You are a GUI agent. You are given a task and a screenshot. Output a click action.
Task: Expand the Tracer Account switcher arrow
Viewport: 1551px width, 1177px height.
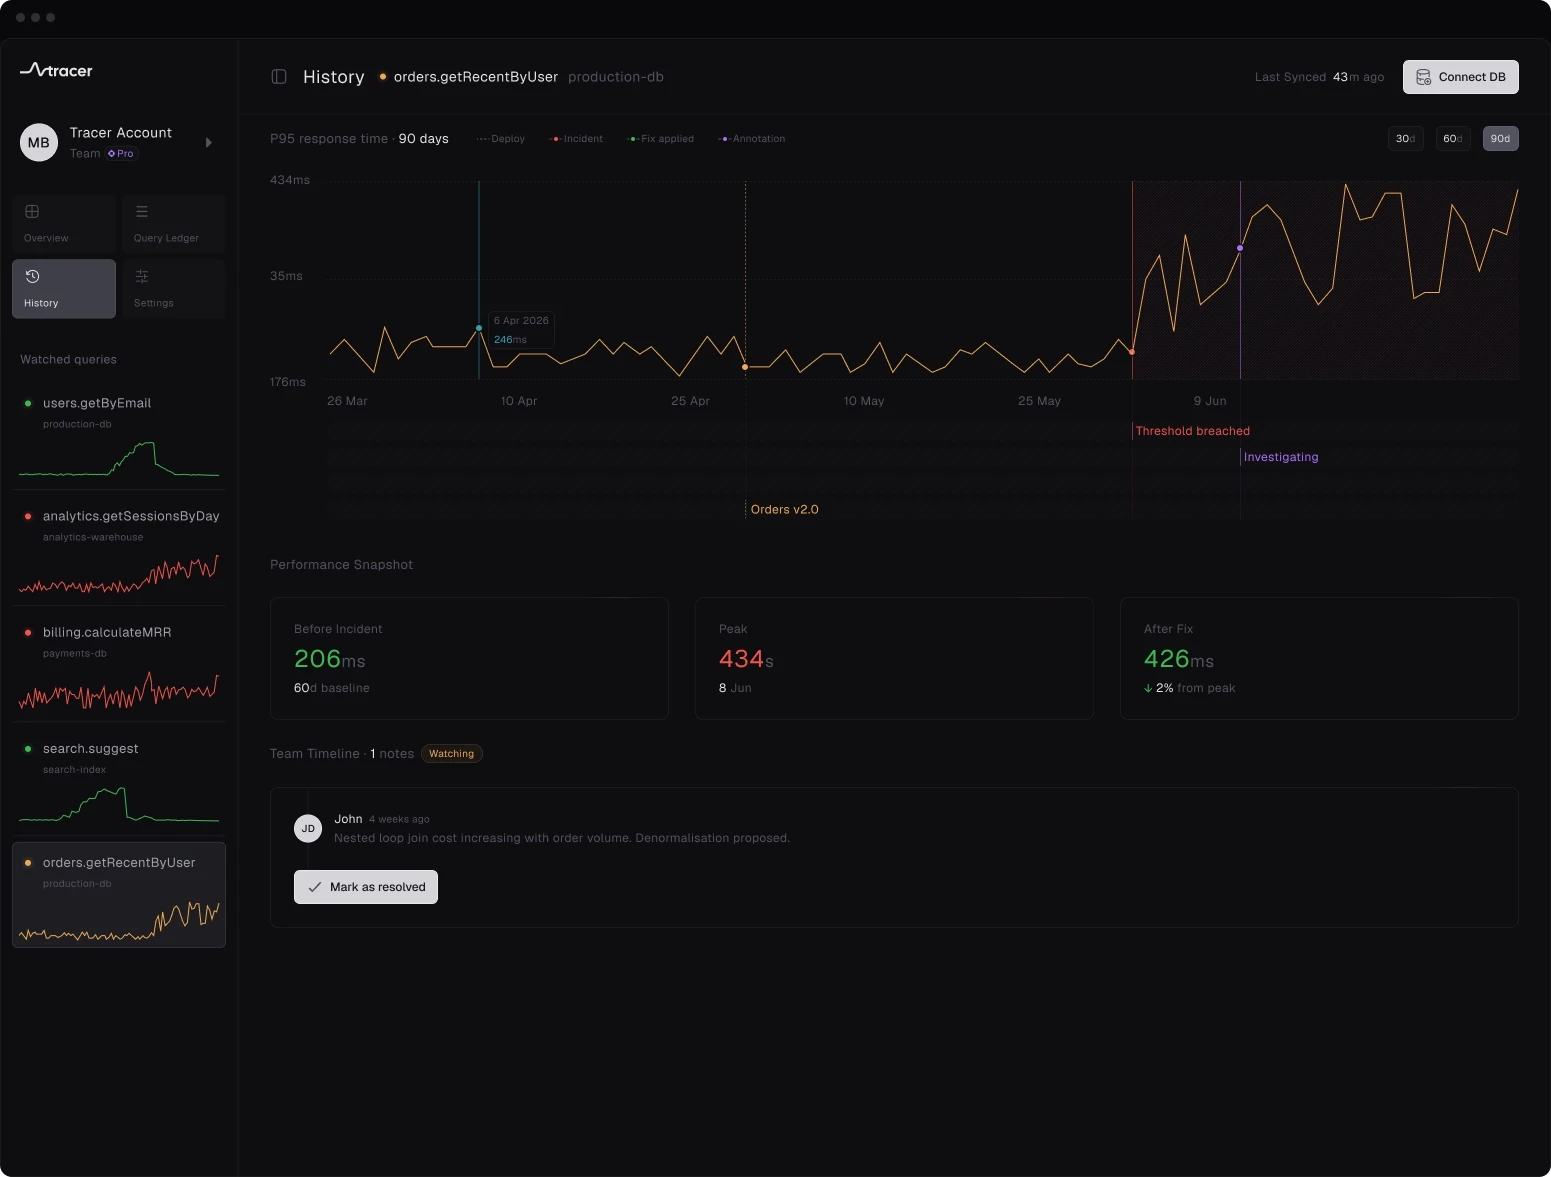[208, 143]
